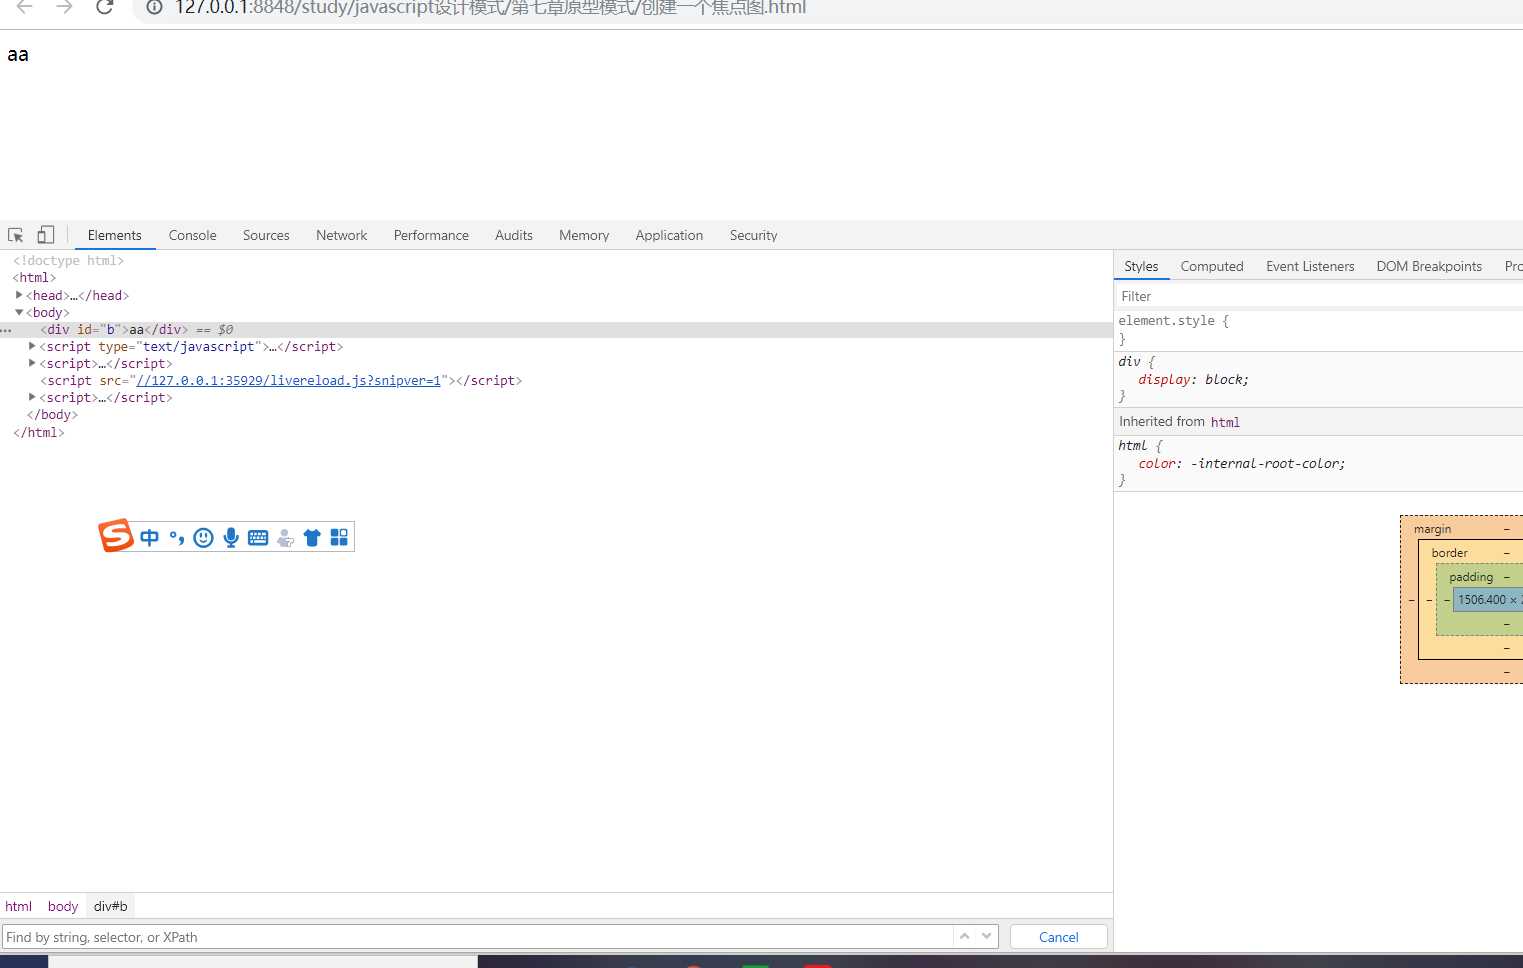Switch to the DOM Breakpoints pane tab
1523x968 pixels.
[x=1429, y=266]
